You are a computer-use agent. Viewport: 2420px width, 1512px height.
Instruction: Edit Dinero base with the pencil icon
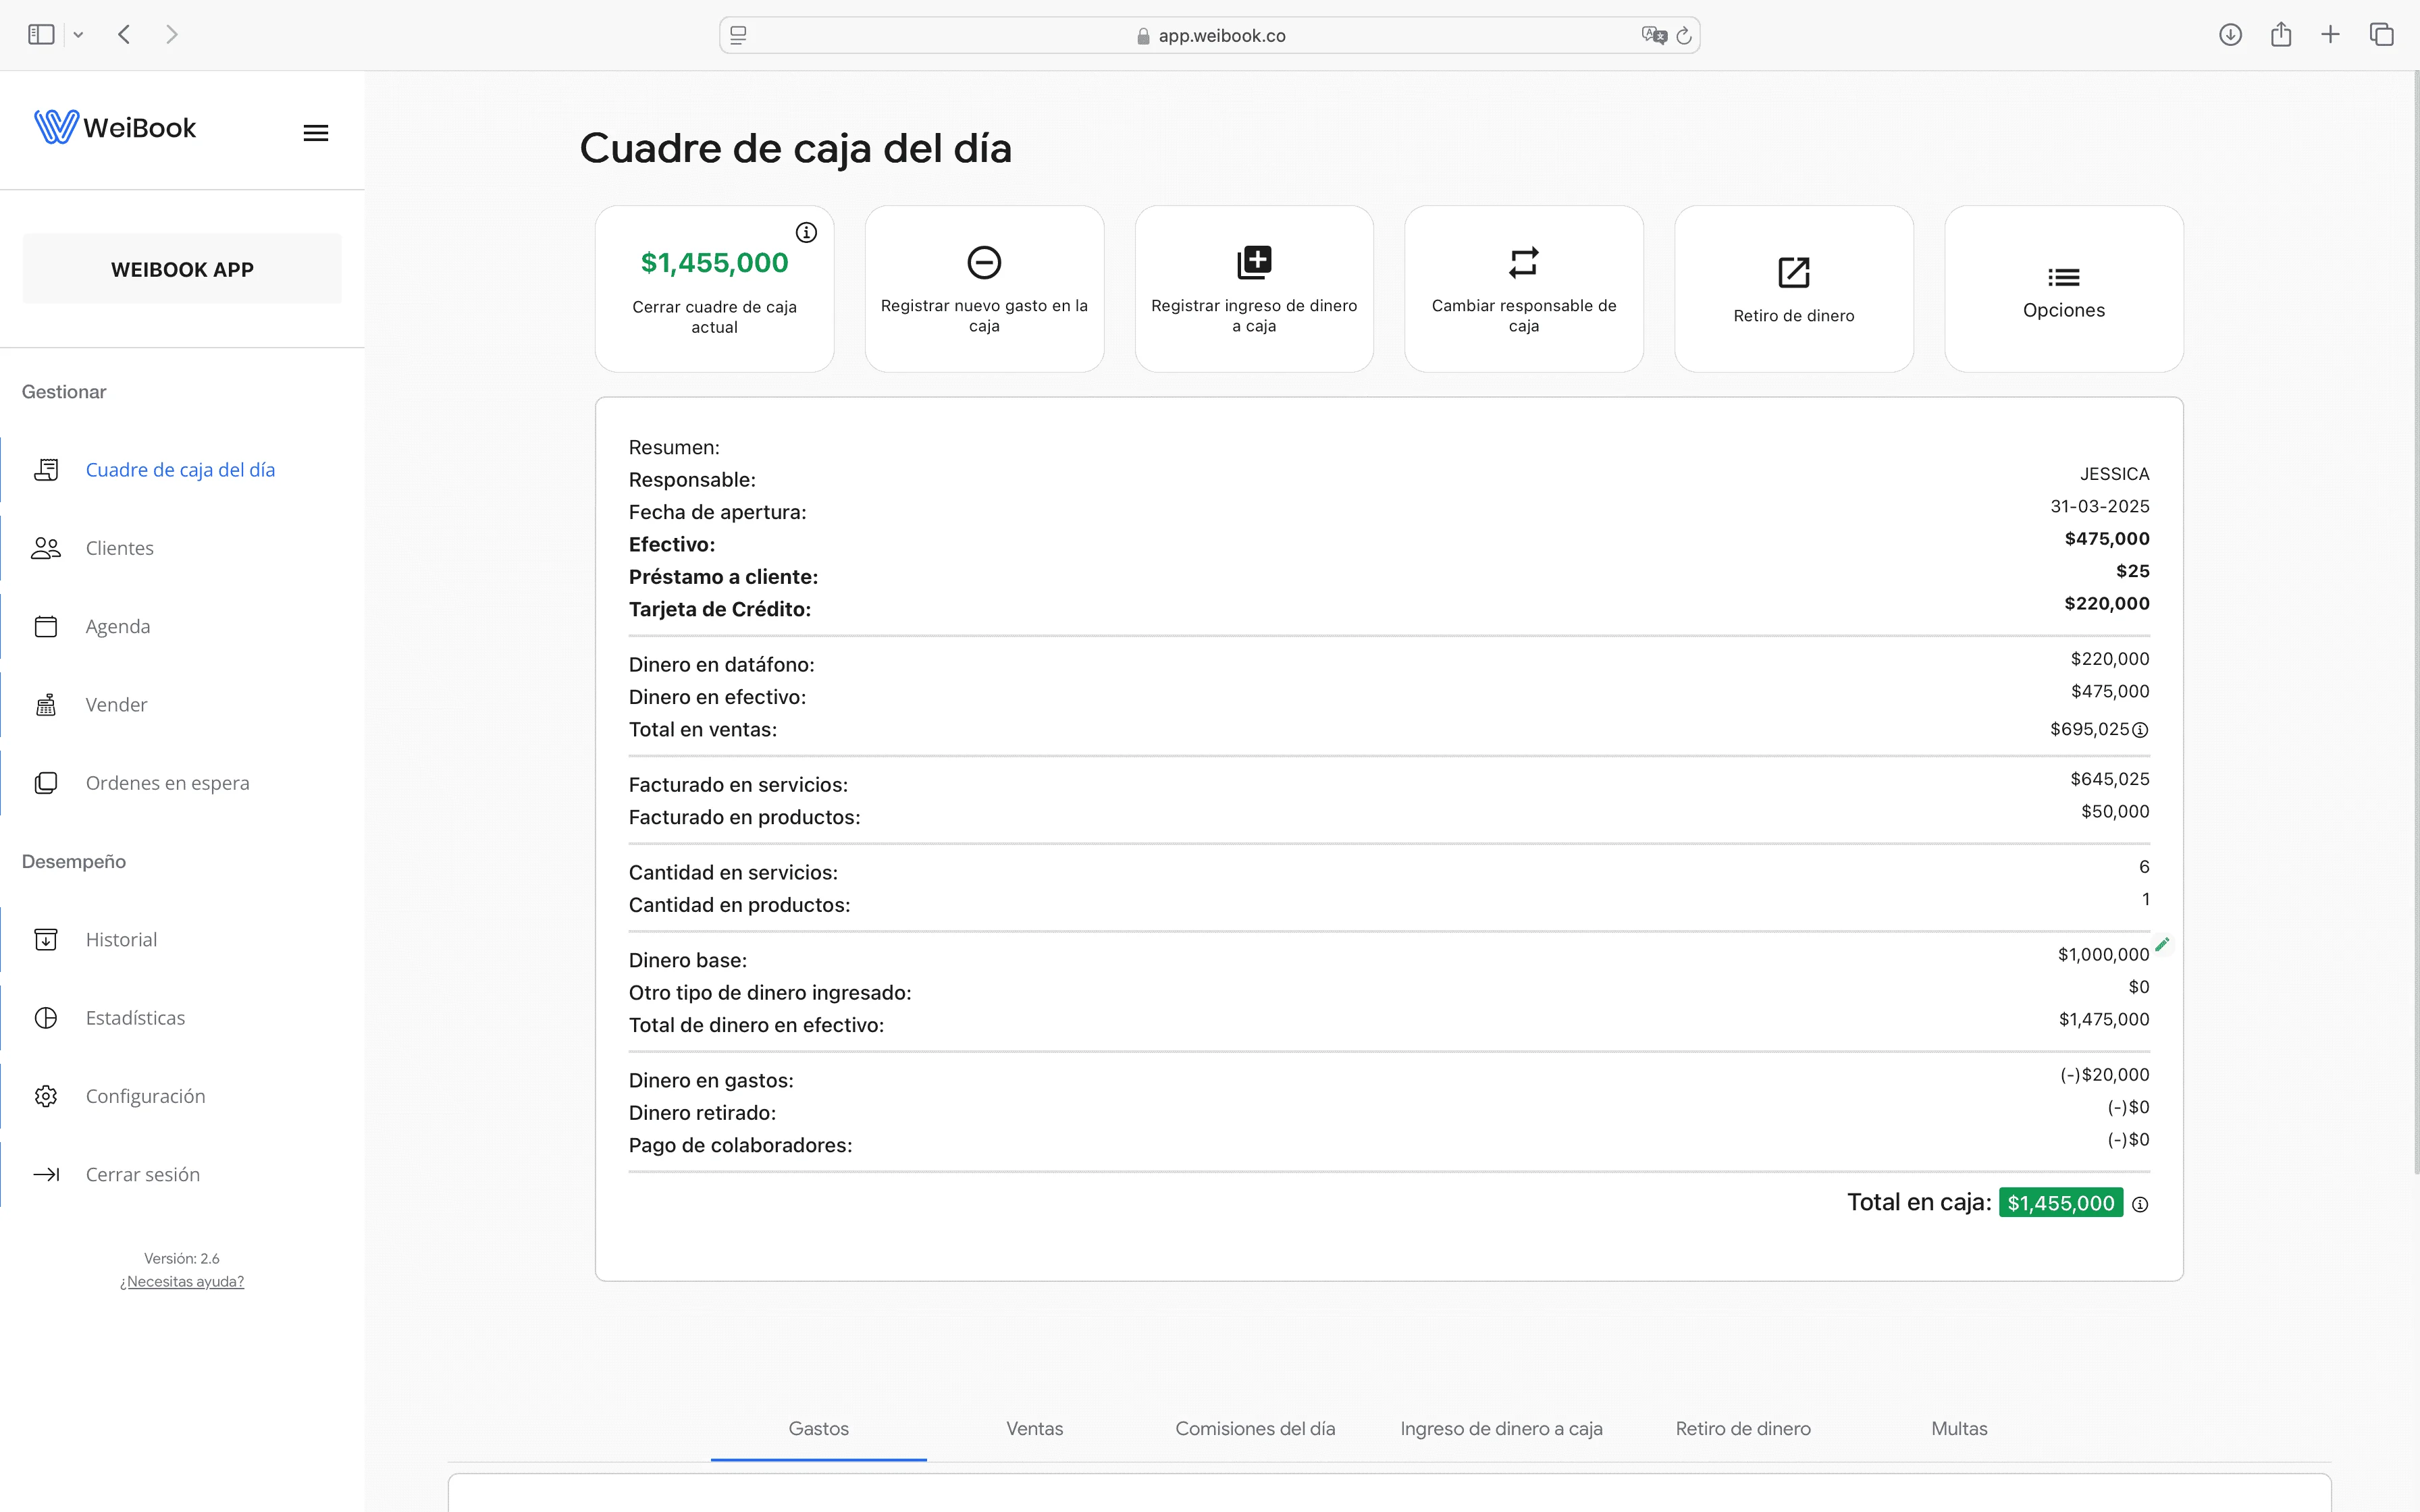coord(2163,944)
